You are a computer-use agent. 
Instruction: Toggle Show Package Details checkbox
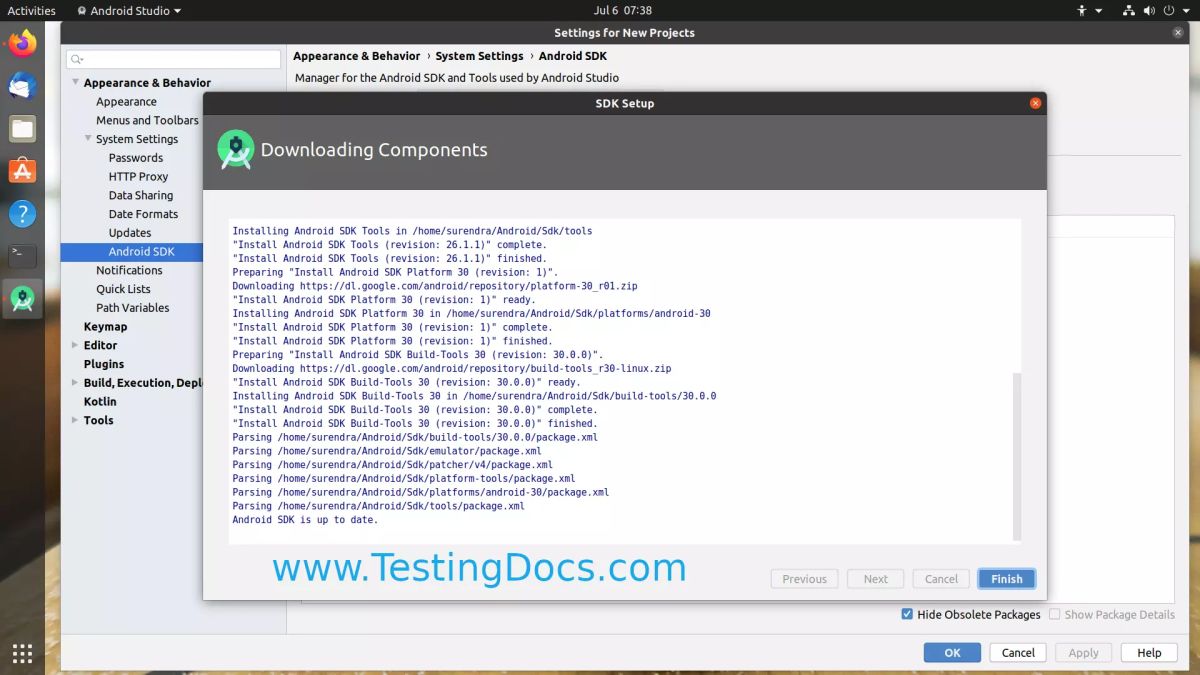(1054, 614)
